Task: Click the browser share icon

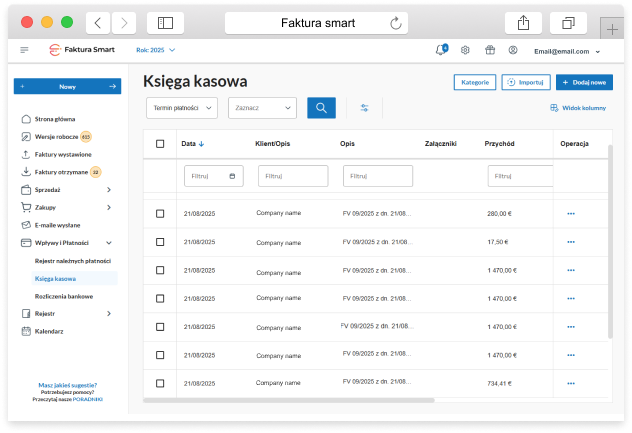Action: 522,23
